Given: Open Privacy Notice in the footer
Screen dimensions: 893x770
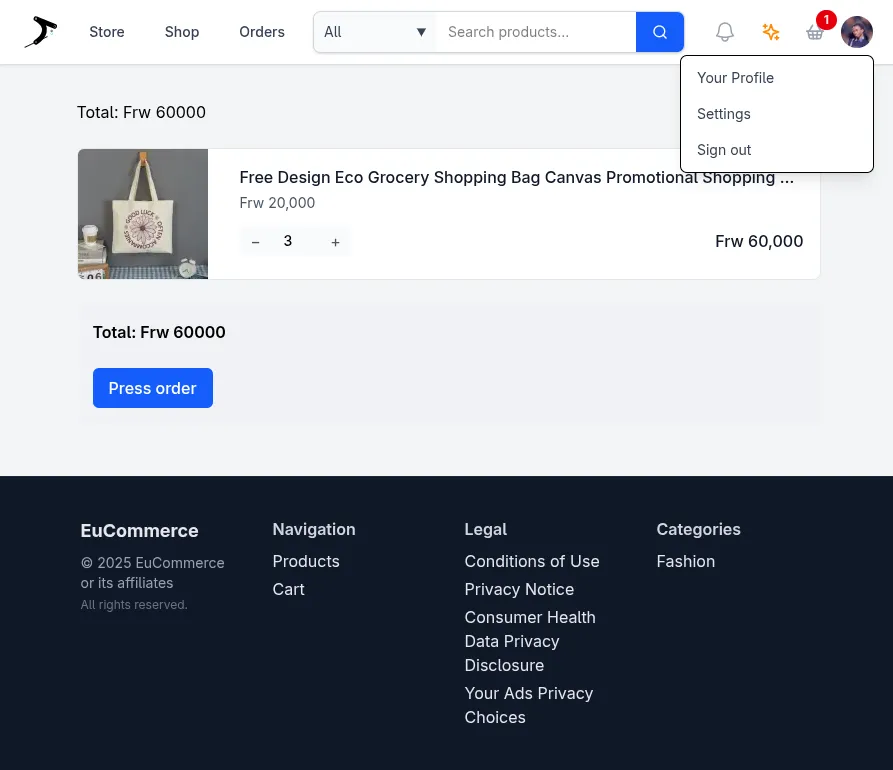Looking at the screenshot, I should 519,589.
